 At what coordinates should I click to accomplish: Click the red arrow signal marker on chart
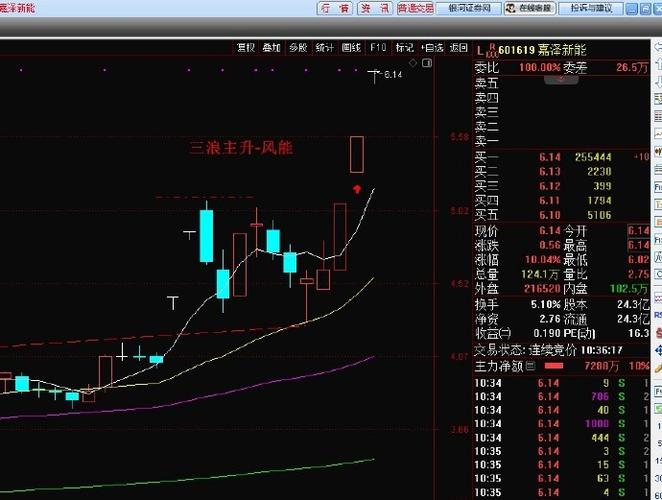pos(356,188)
